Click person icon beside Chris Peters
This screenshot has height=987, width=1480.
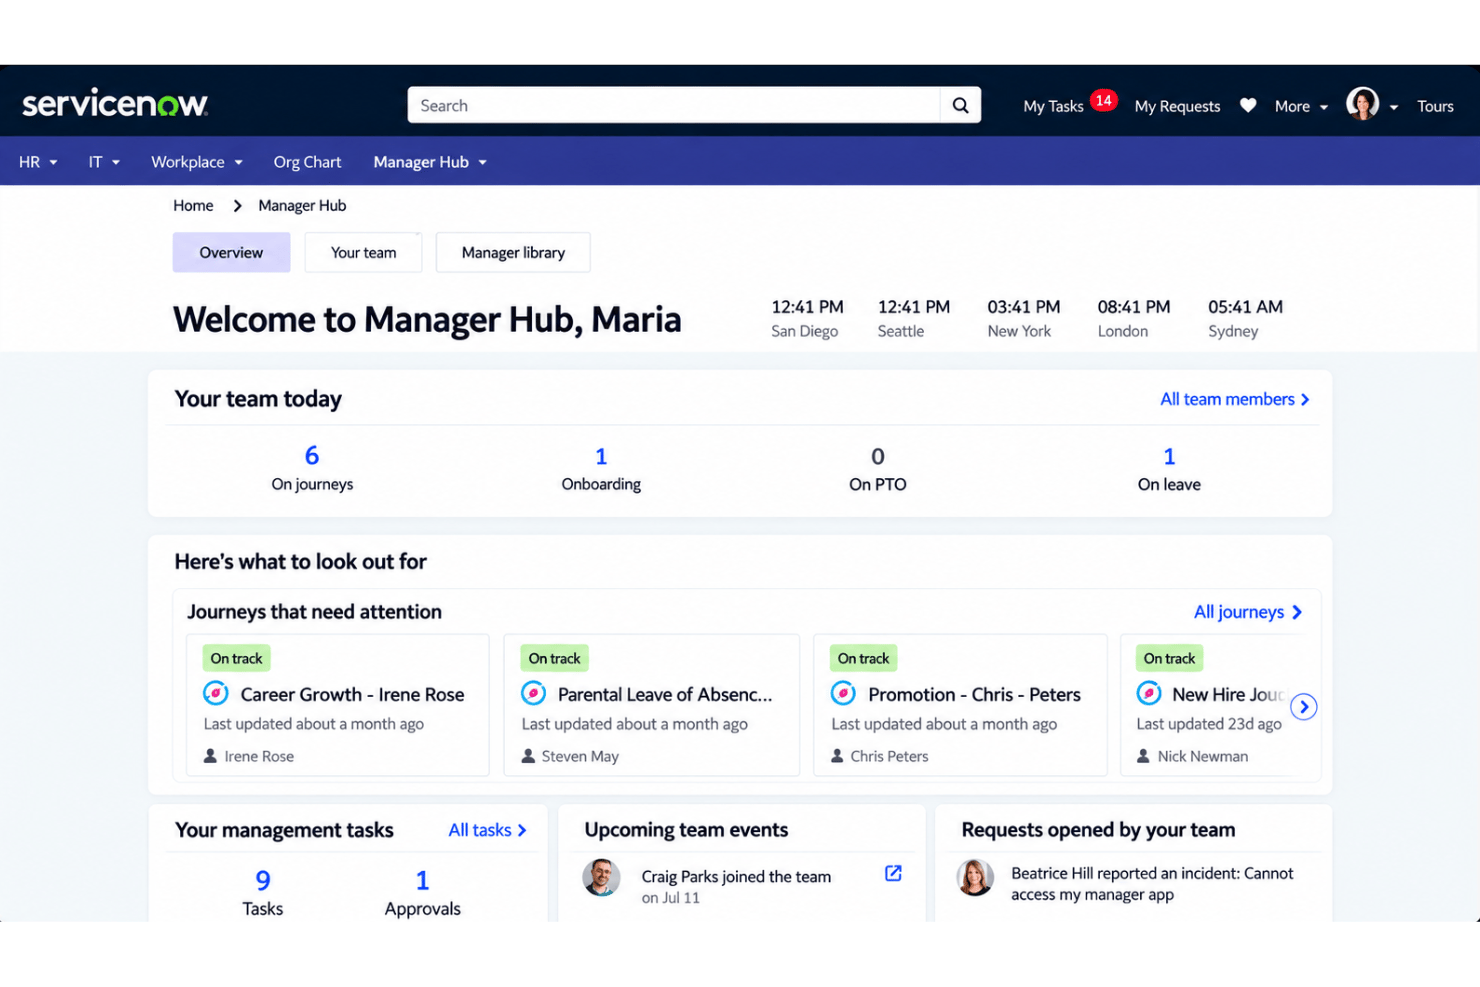pos(837,756)
